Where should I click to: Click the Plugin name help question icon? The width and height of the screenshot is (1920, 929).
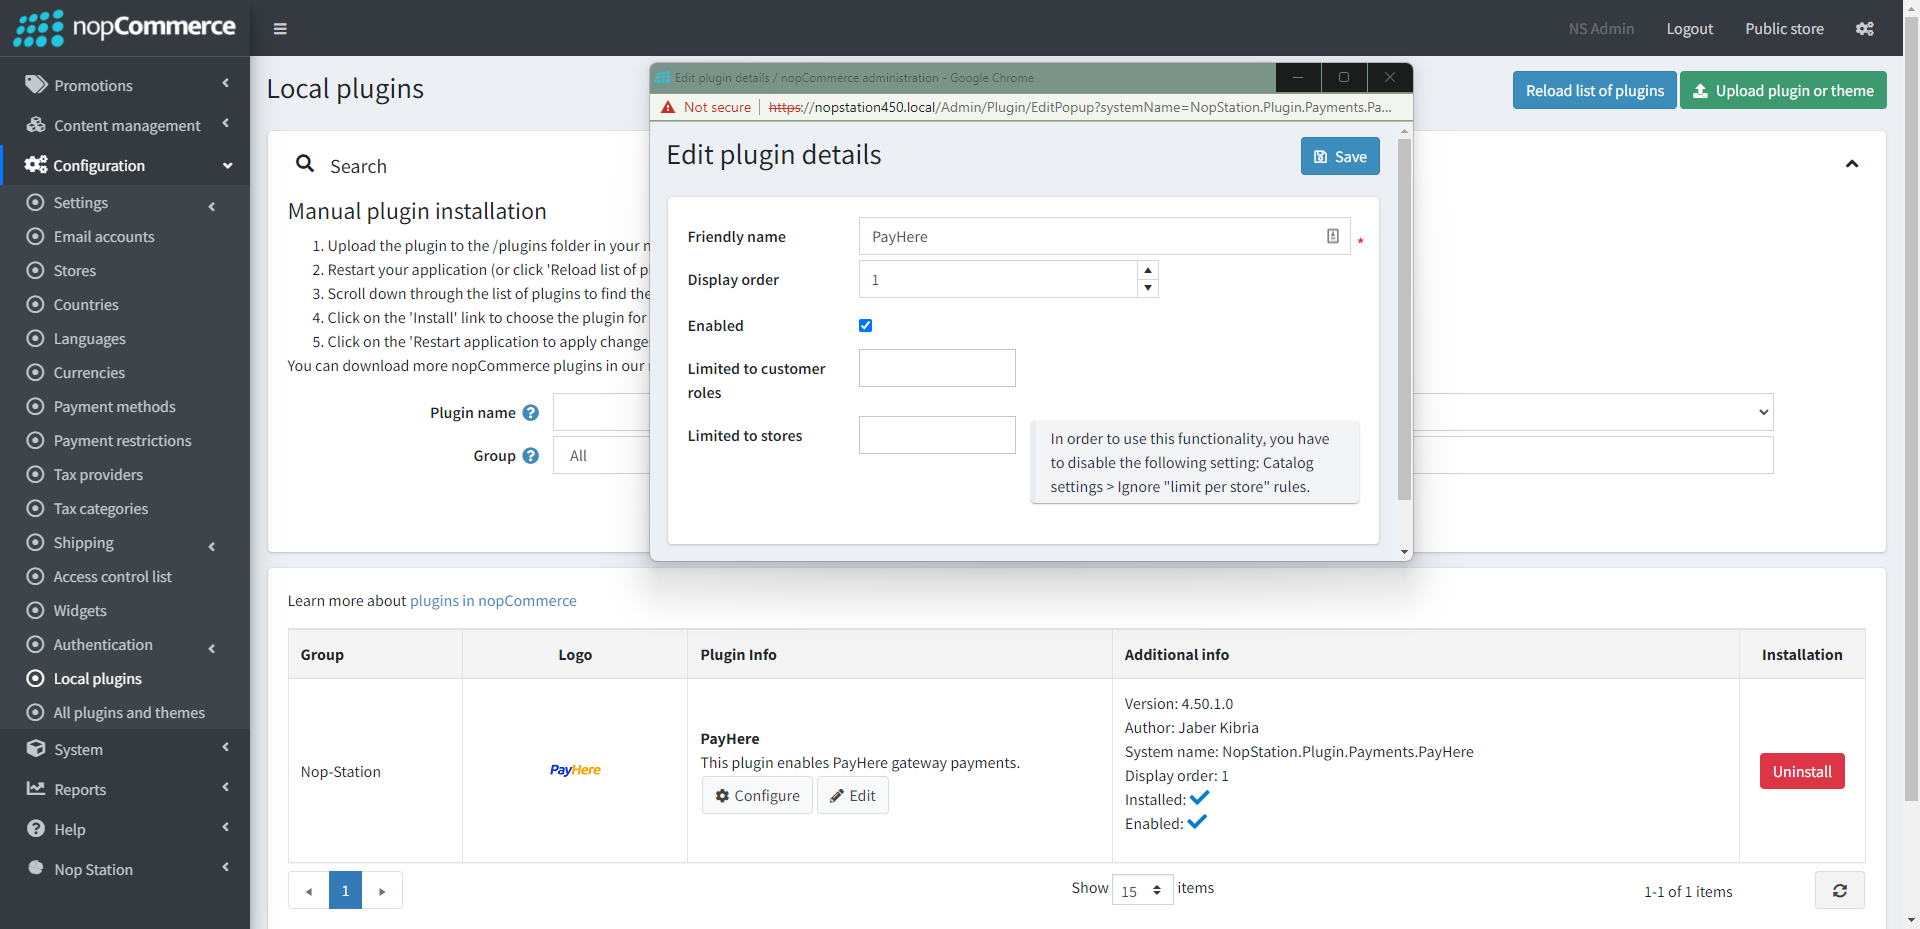pyautogui.click(x=531, y=413)
